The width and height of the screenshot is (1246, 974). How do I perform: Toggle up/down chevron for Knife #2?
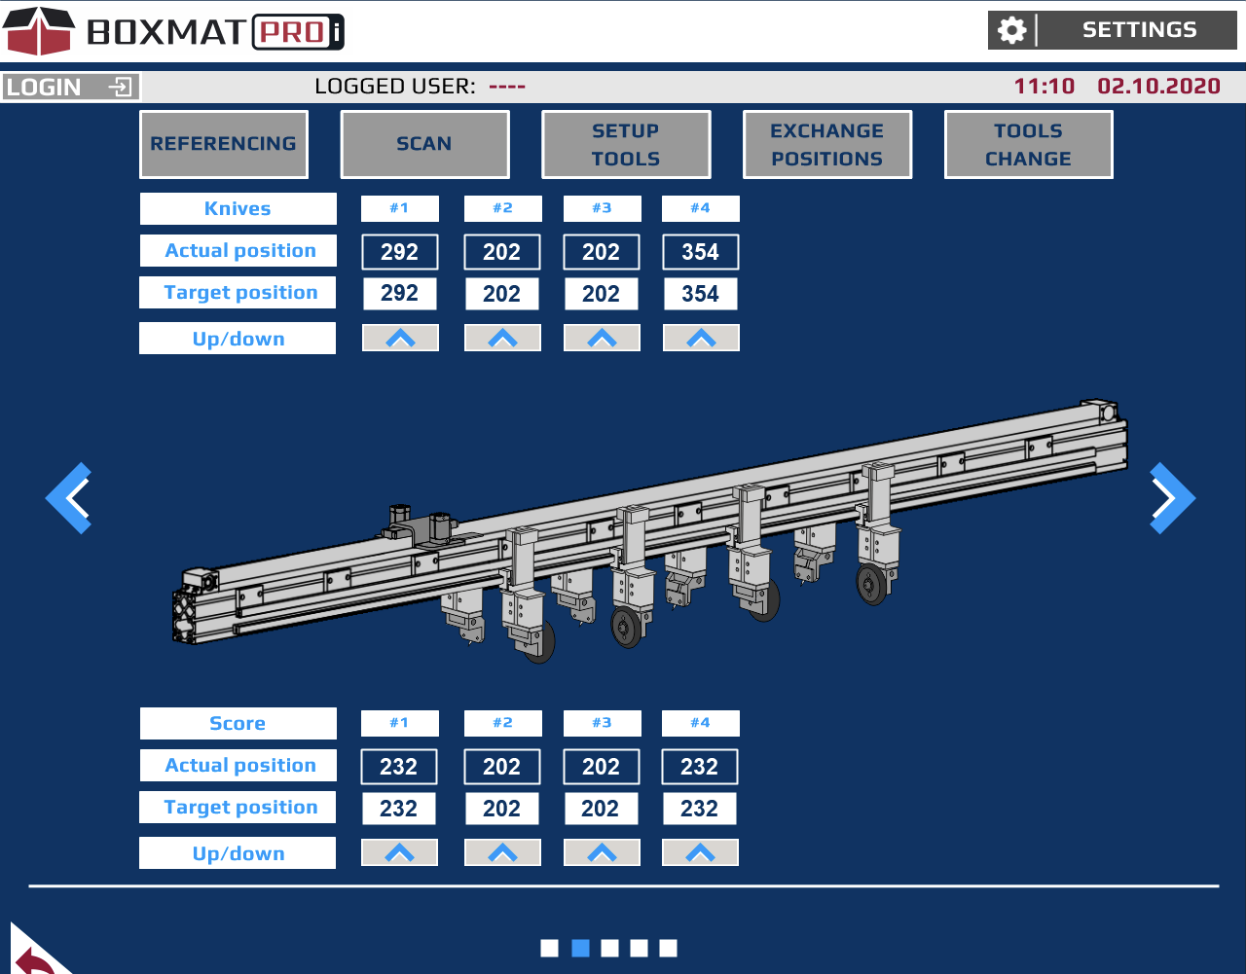tap(502, 338)
